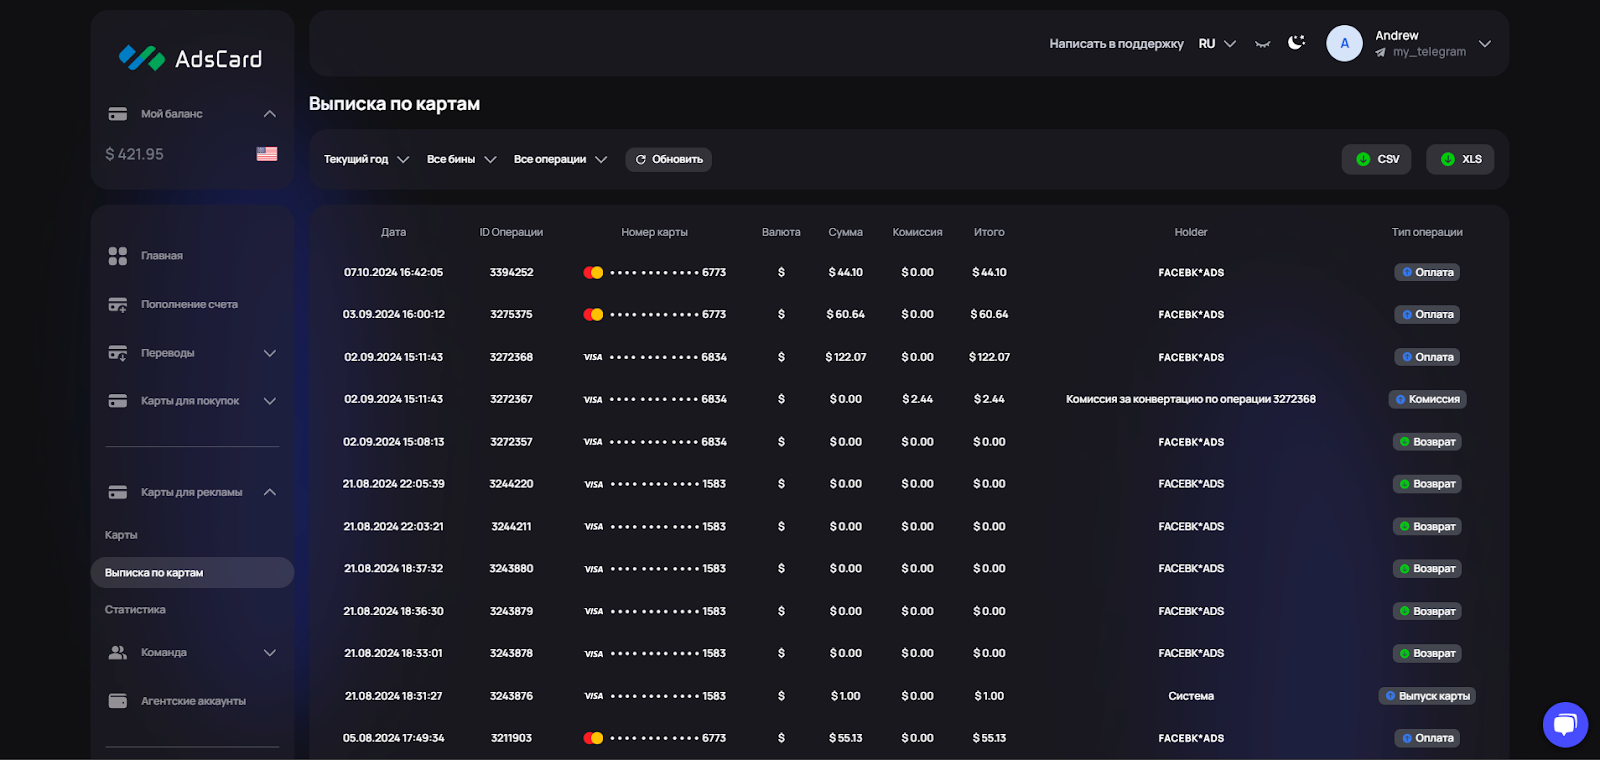Toggle the dark mode moon icon
1600x760 pixels.
click(1296, 42)
